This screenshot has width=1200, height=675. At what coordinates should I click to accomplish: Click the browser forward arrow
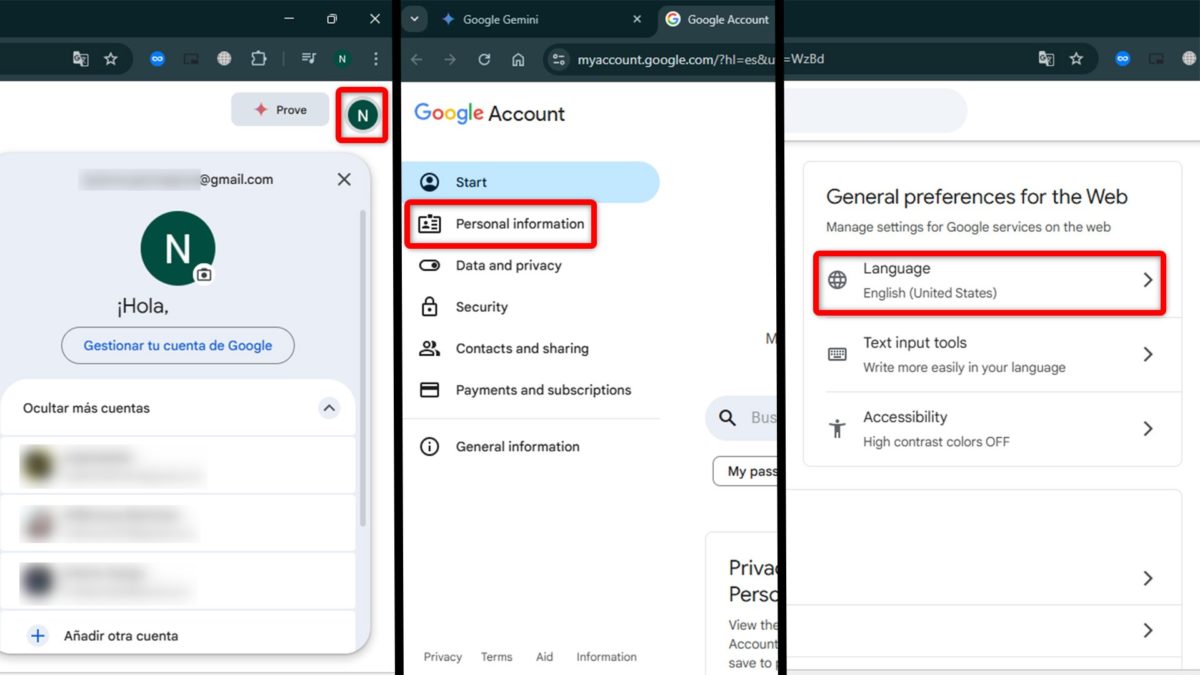point(450,59)
